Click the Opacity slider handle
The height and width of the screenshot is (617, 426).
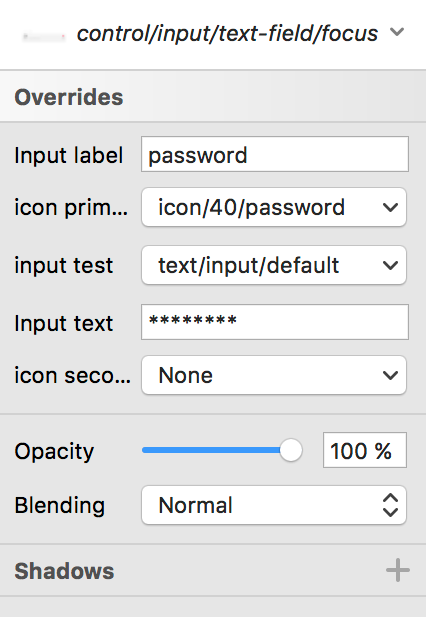point(291,450)
